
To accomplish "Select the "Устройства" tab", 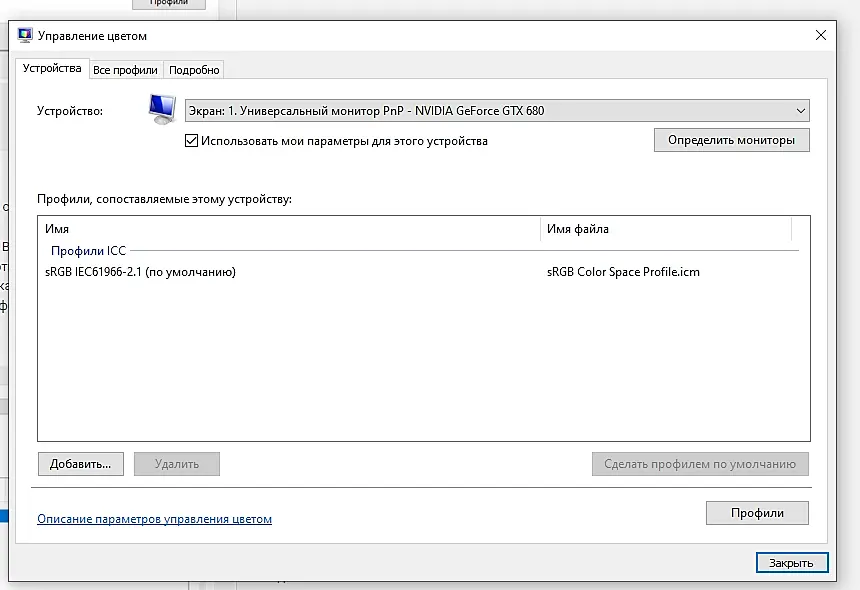I will 52,68.
